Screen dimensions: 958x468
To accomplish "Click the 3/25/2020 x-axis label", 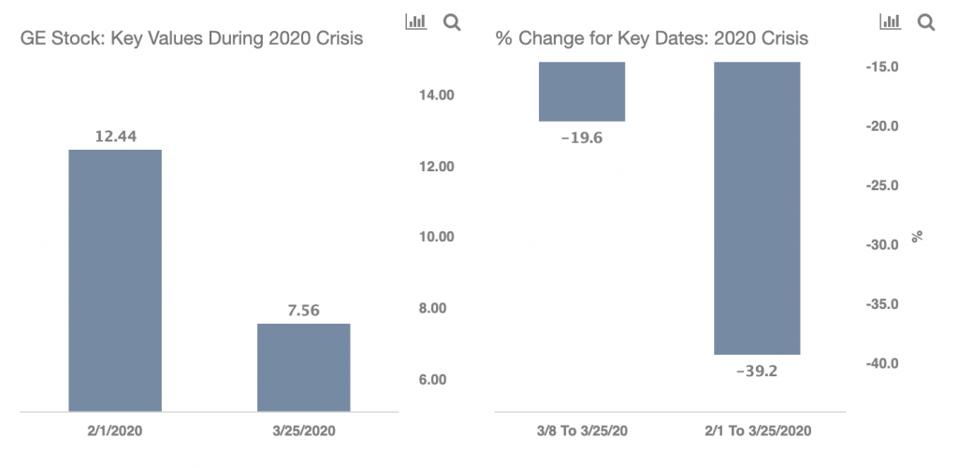I will coord(303,431).
